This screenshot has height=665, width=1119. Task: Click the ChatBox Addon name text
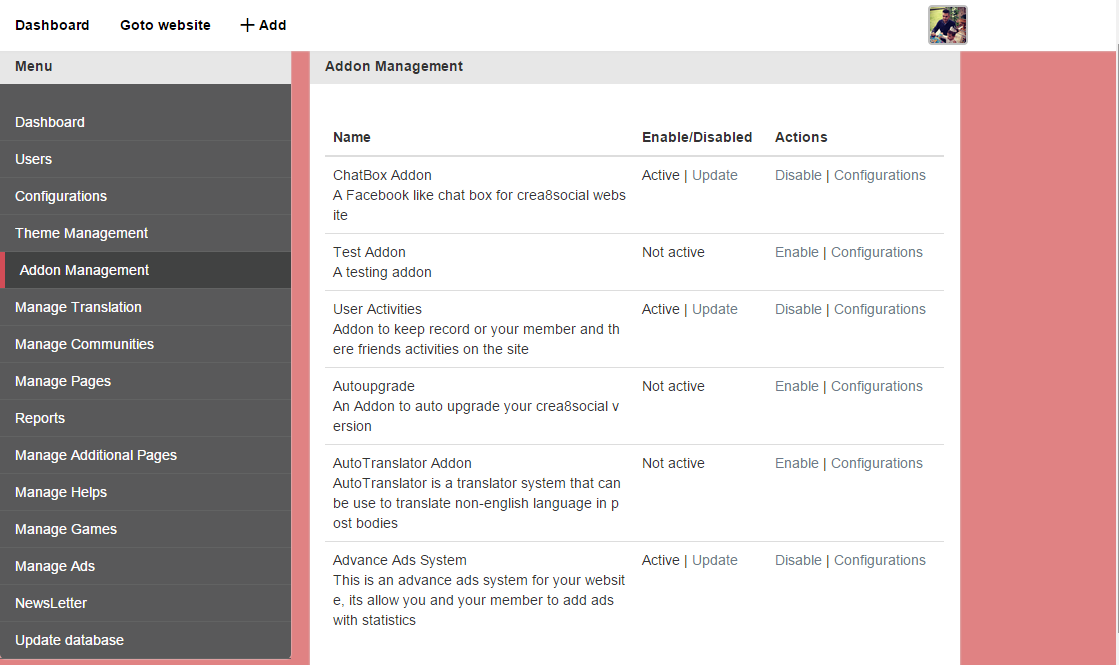(x=382, y=176)
